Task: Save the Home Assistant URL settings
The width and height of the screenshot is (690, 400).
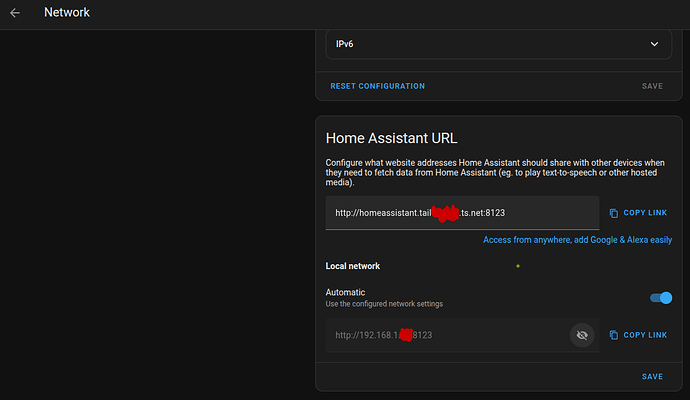Action: point(652,377)
